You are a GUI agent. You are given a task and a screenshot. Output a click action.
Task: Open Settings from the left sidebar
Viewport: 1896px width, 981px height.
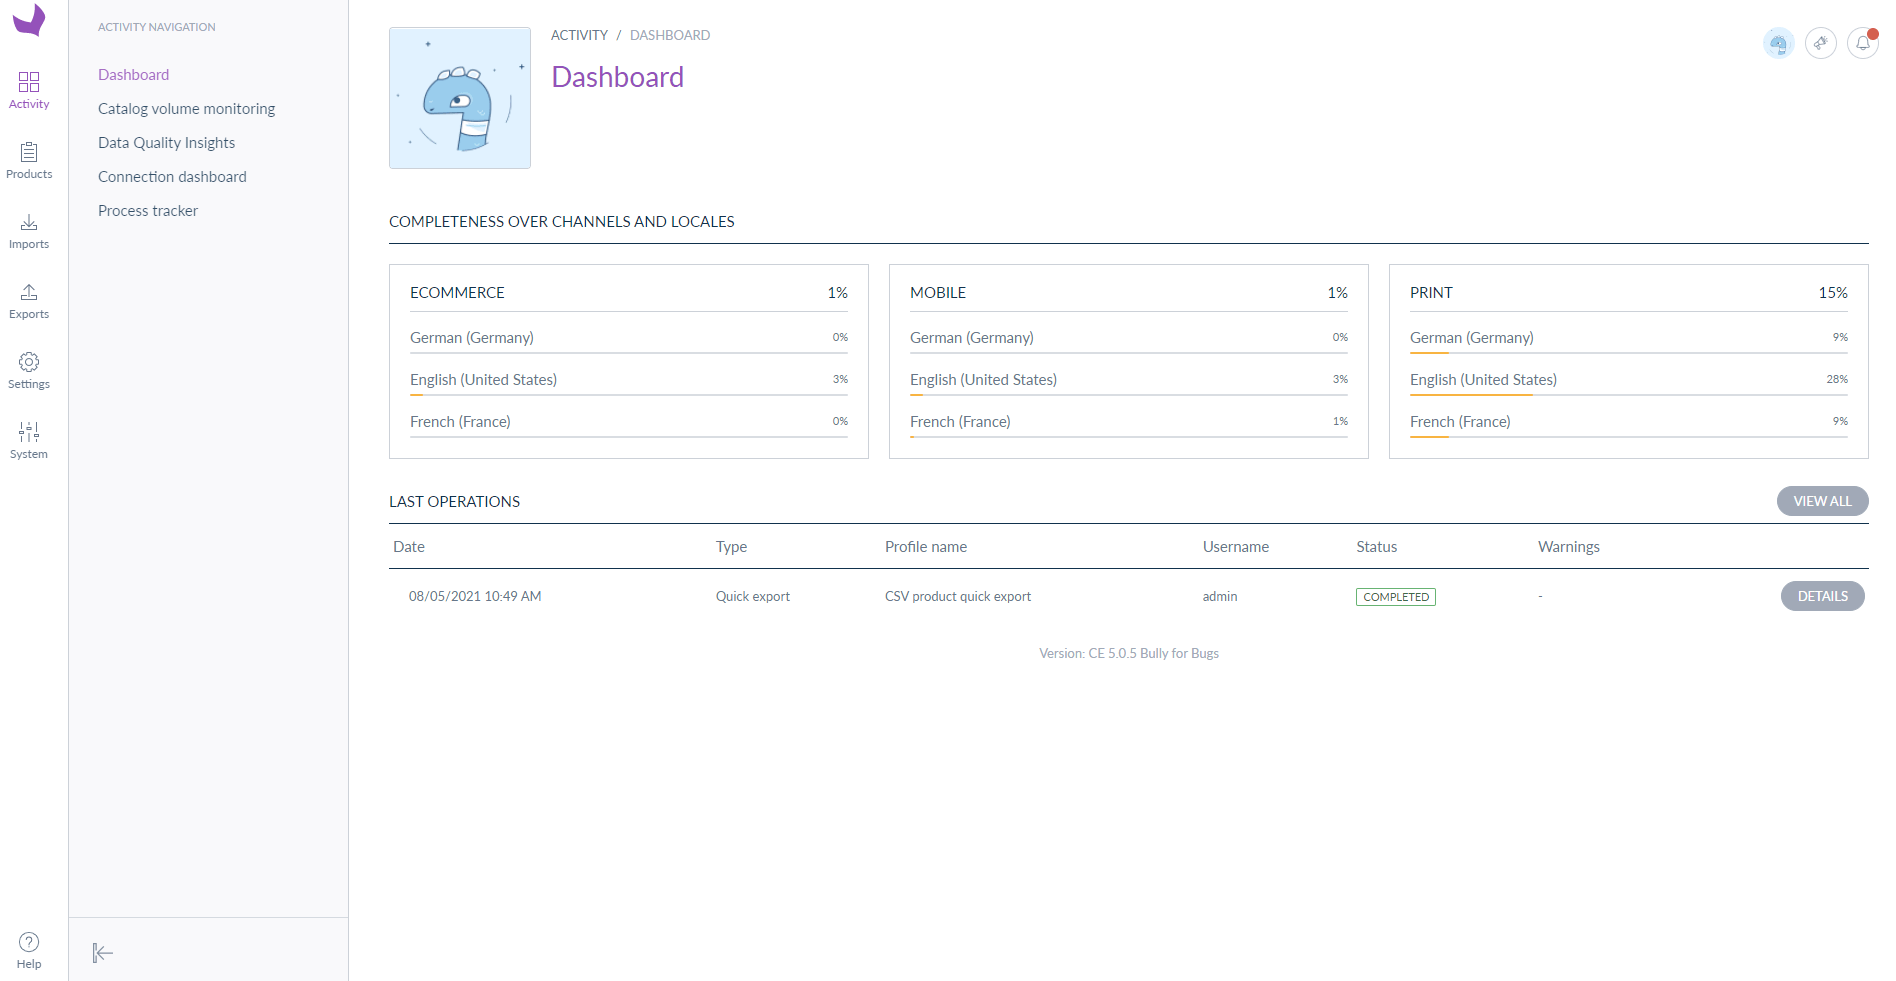(x=29, y=370)
